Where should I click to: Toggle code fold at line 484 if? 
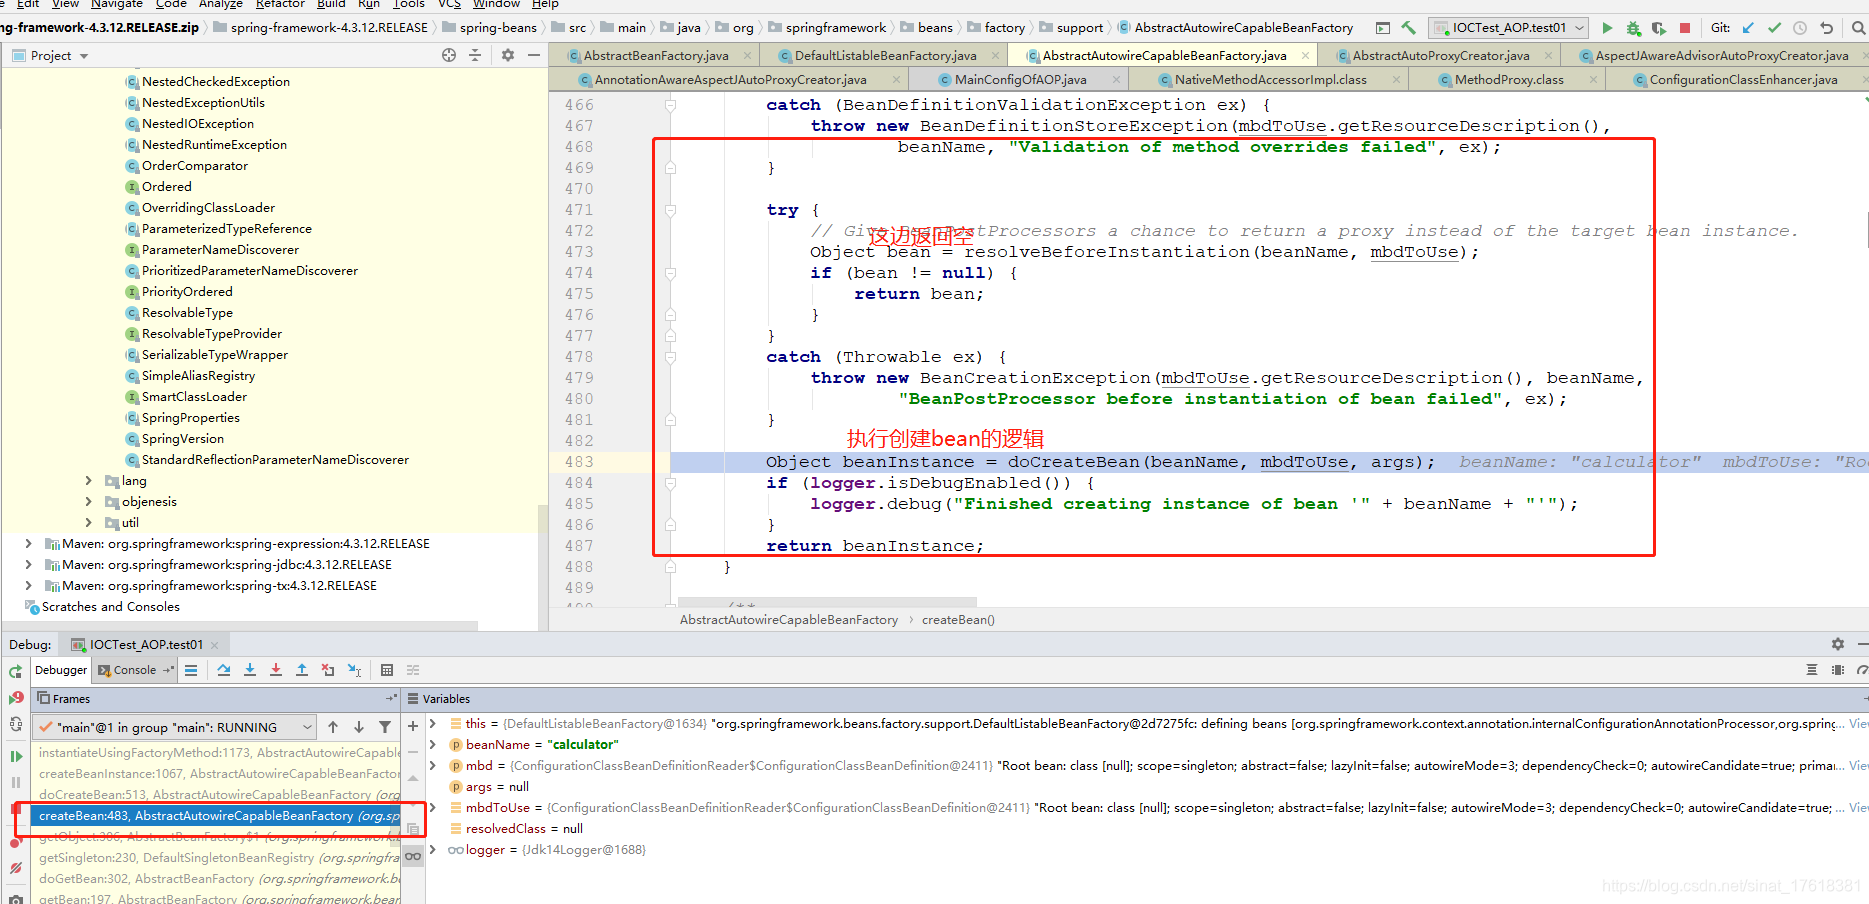[670, 483]
